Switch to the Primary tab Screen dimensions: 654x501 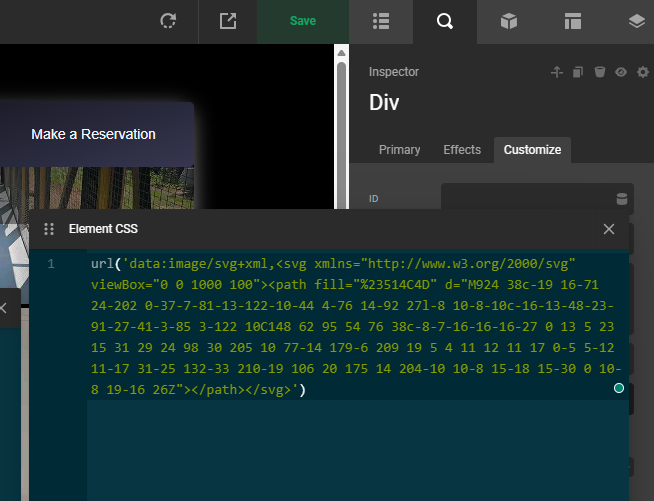click(x=399, y=150)
